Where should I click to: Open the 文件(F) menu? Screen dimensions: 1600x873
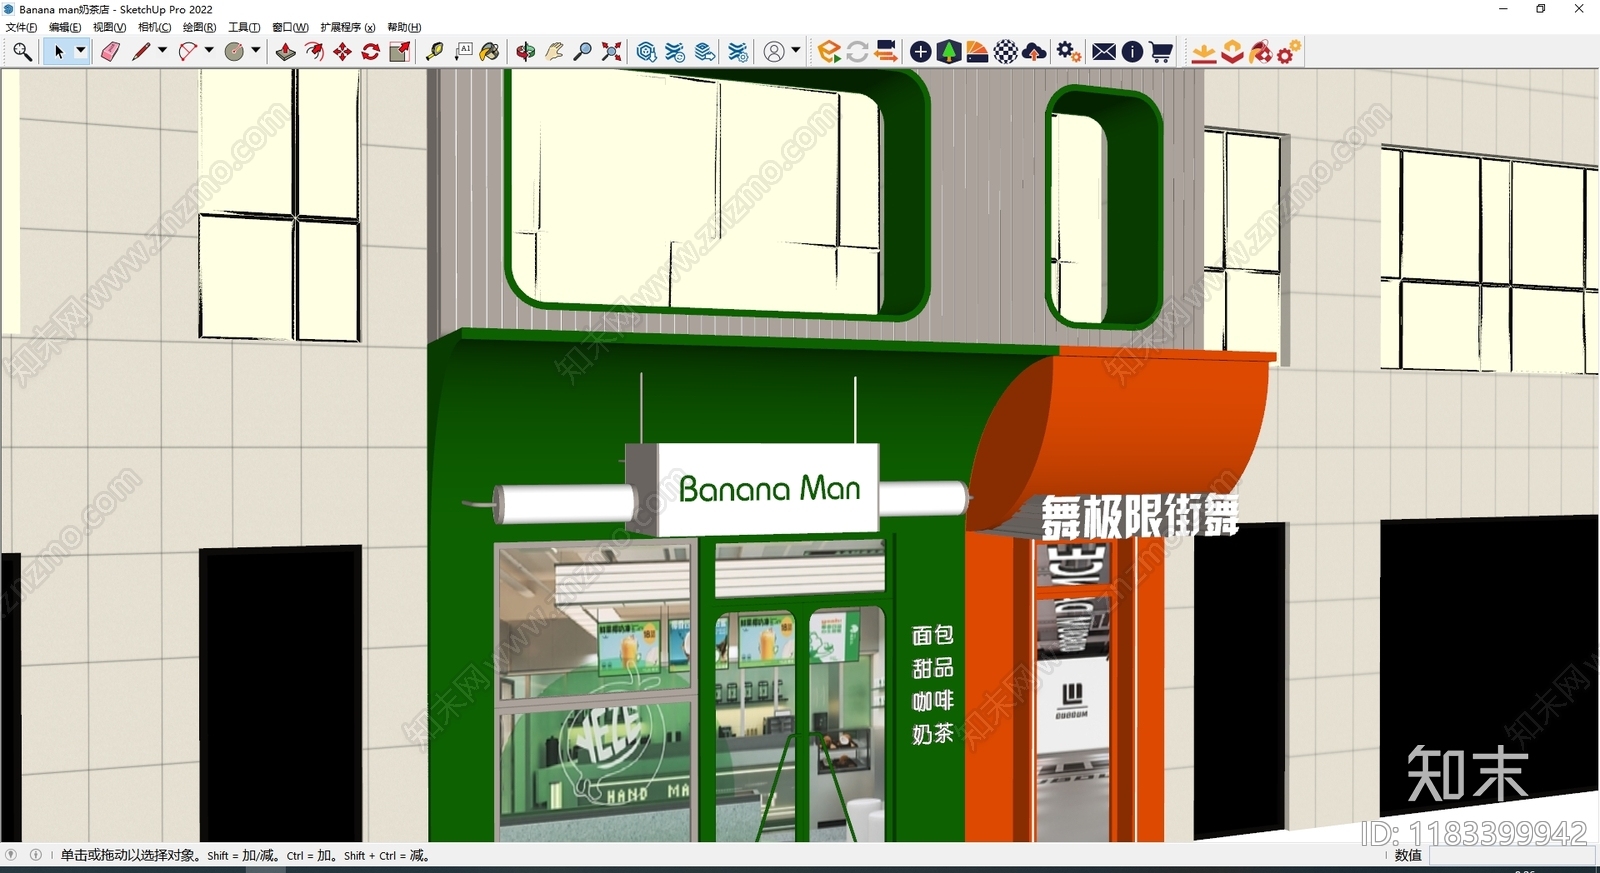tap(21, 27)
